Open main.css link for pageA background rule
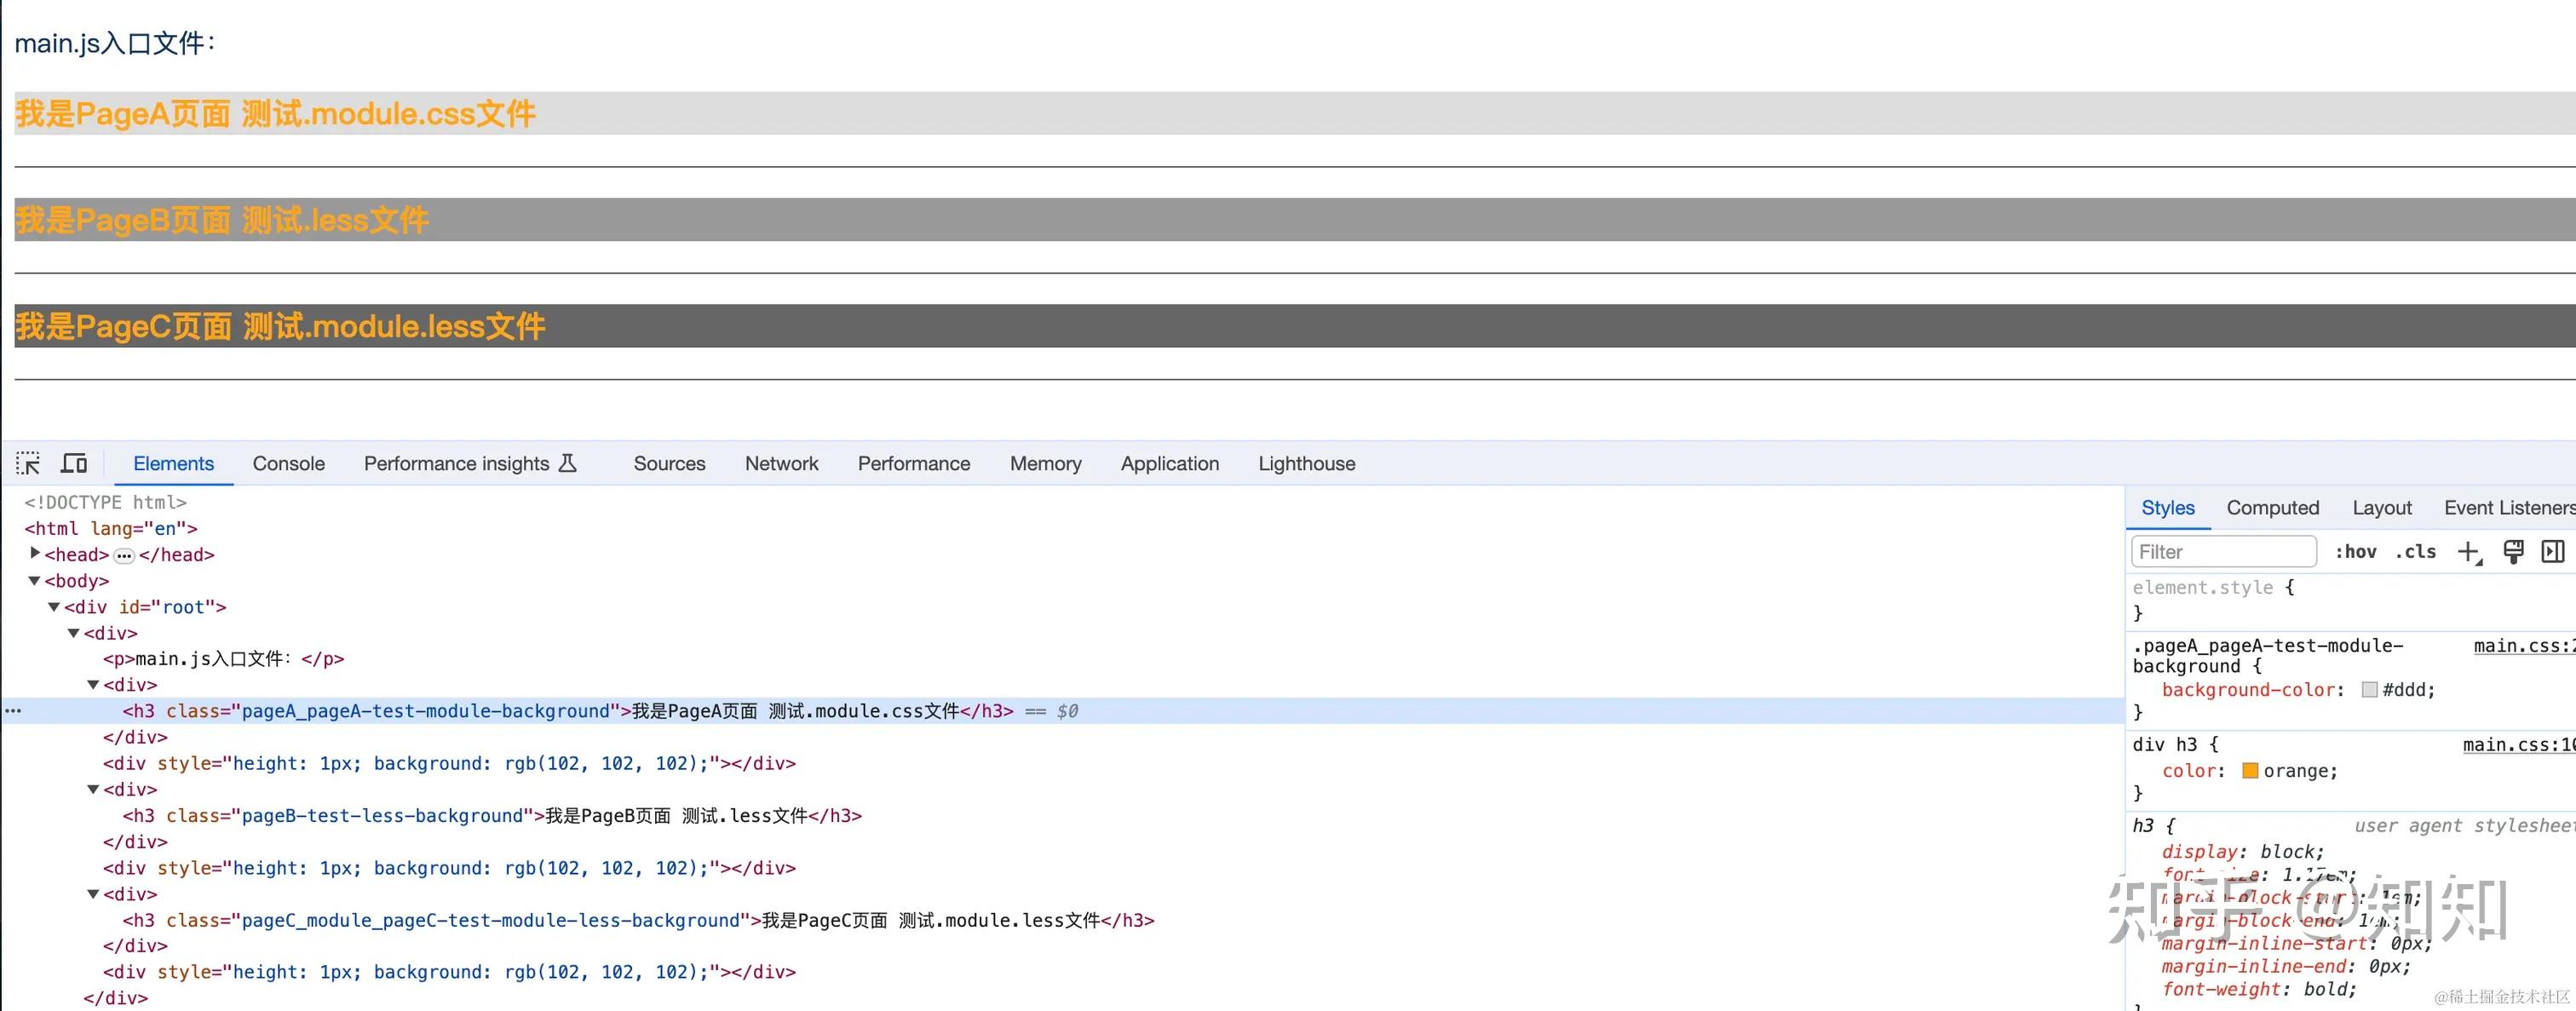 coord(2522,646)
